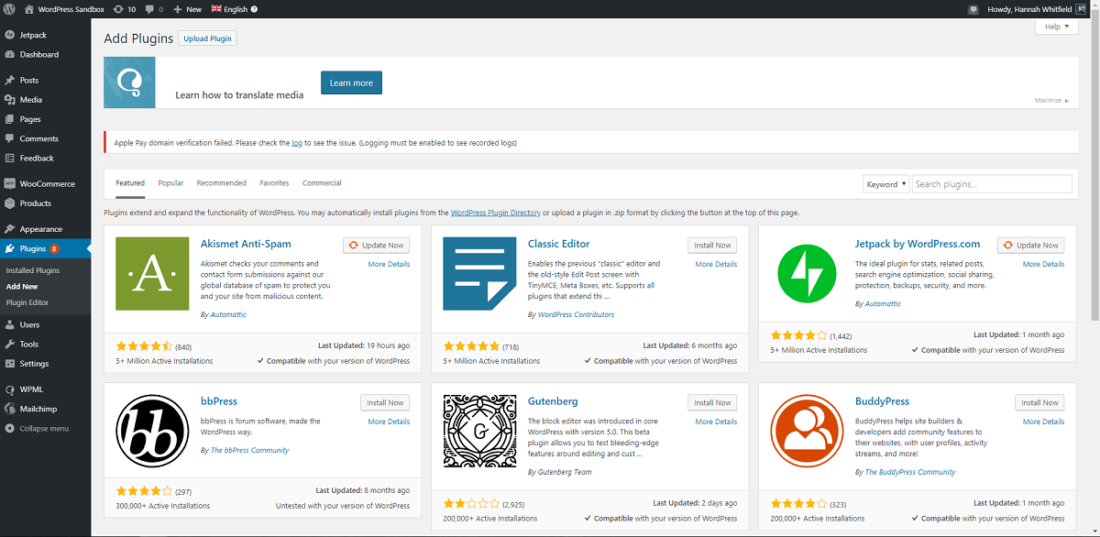This screenshot has width=1100, height=537.
Task: Collapse the admin sidebar menu
Action: [x=45, y=428]
